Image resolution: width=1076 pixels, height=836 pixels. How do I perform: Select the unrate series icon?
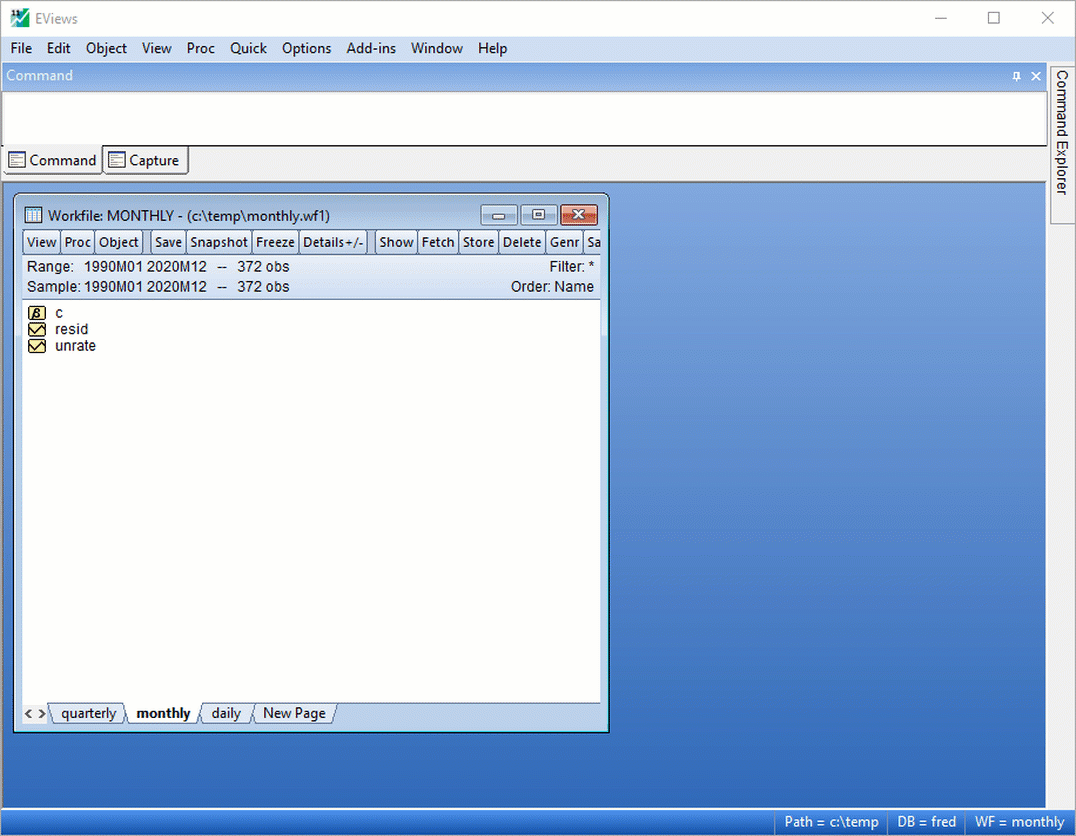click(x=37, y=346)
